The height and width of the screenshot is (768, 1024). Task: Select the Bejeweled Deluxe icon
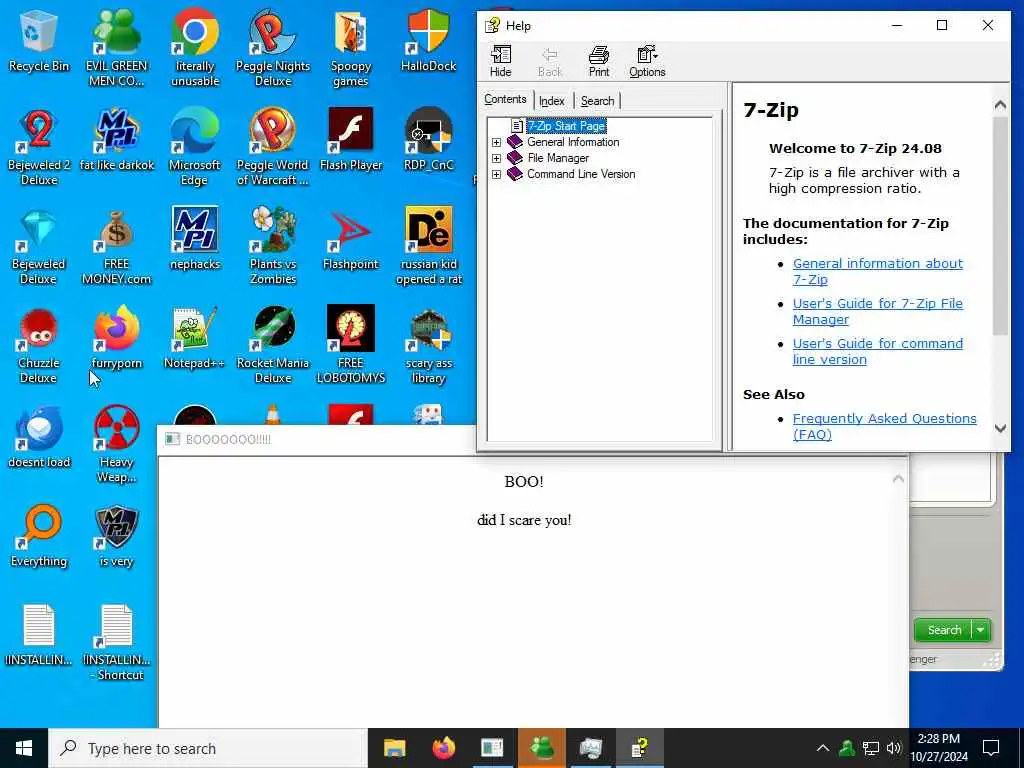coord(39,246)
